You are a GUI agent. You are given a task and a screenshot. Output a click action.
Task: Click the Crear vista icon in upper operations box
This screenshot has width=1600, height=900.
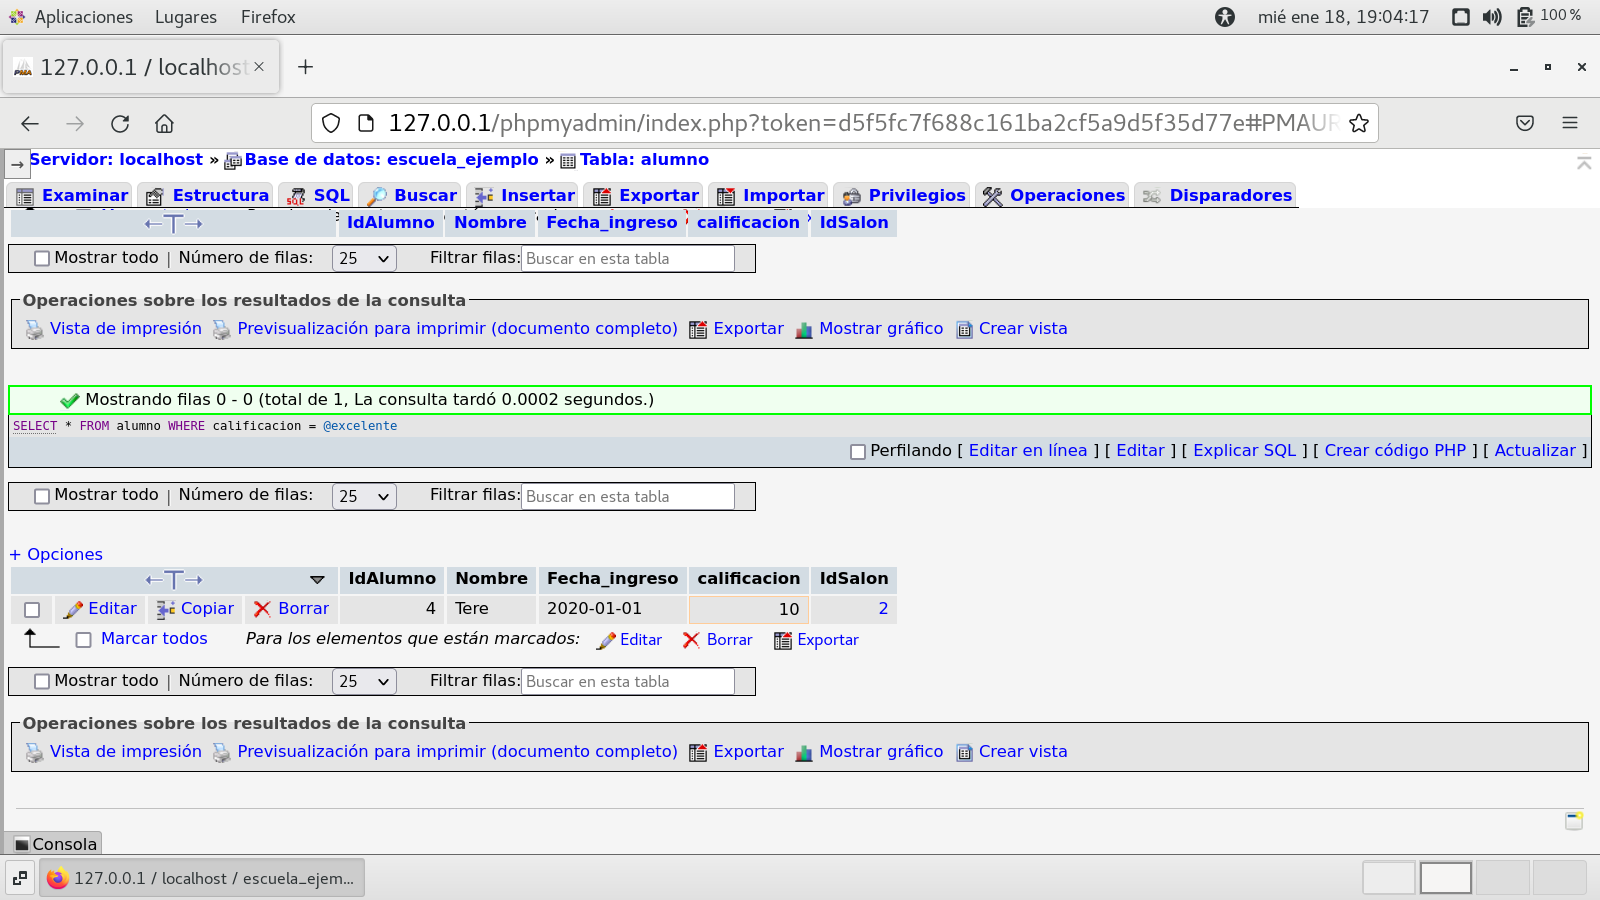[x=964, y=330]
